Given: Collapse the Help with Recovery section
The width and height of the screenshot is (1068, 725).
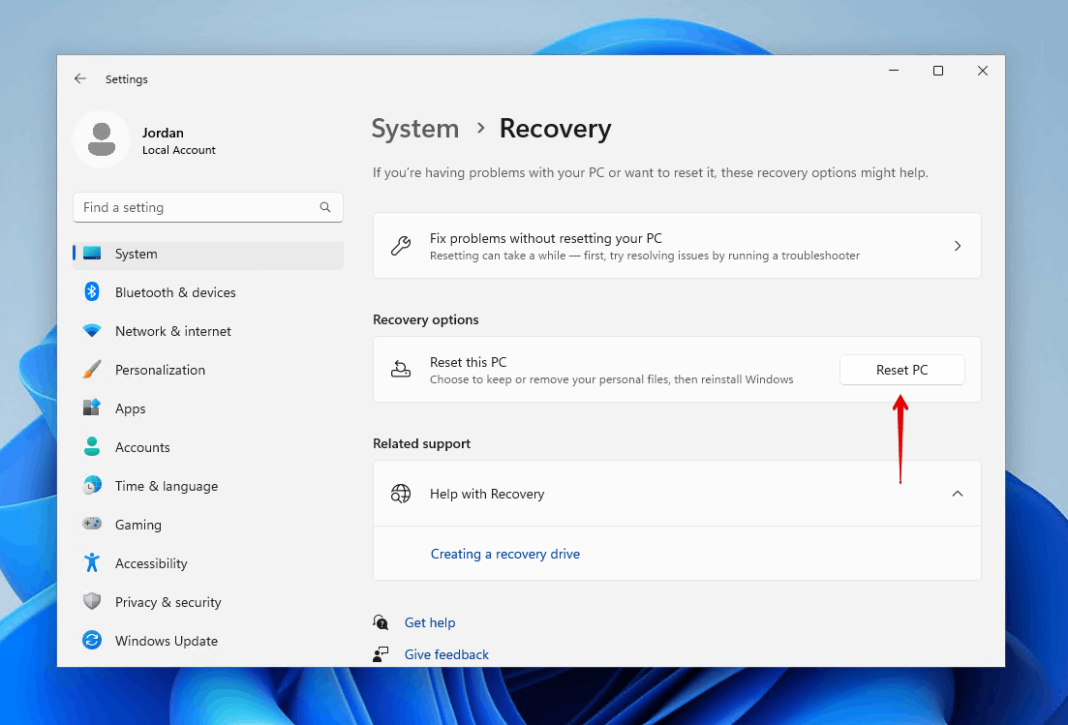Looking at the screenshot, I should 957,493.
